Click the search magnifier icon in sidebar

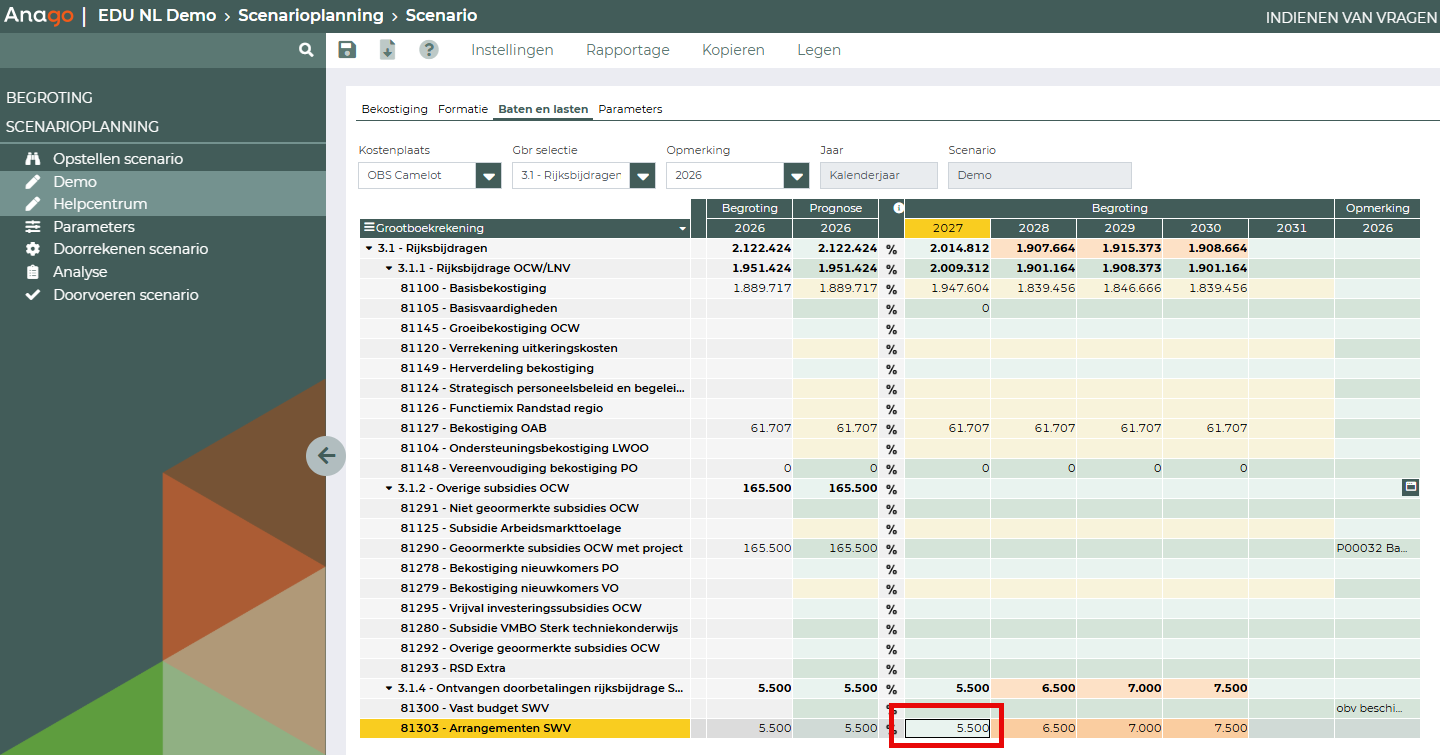point(306,50)
